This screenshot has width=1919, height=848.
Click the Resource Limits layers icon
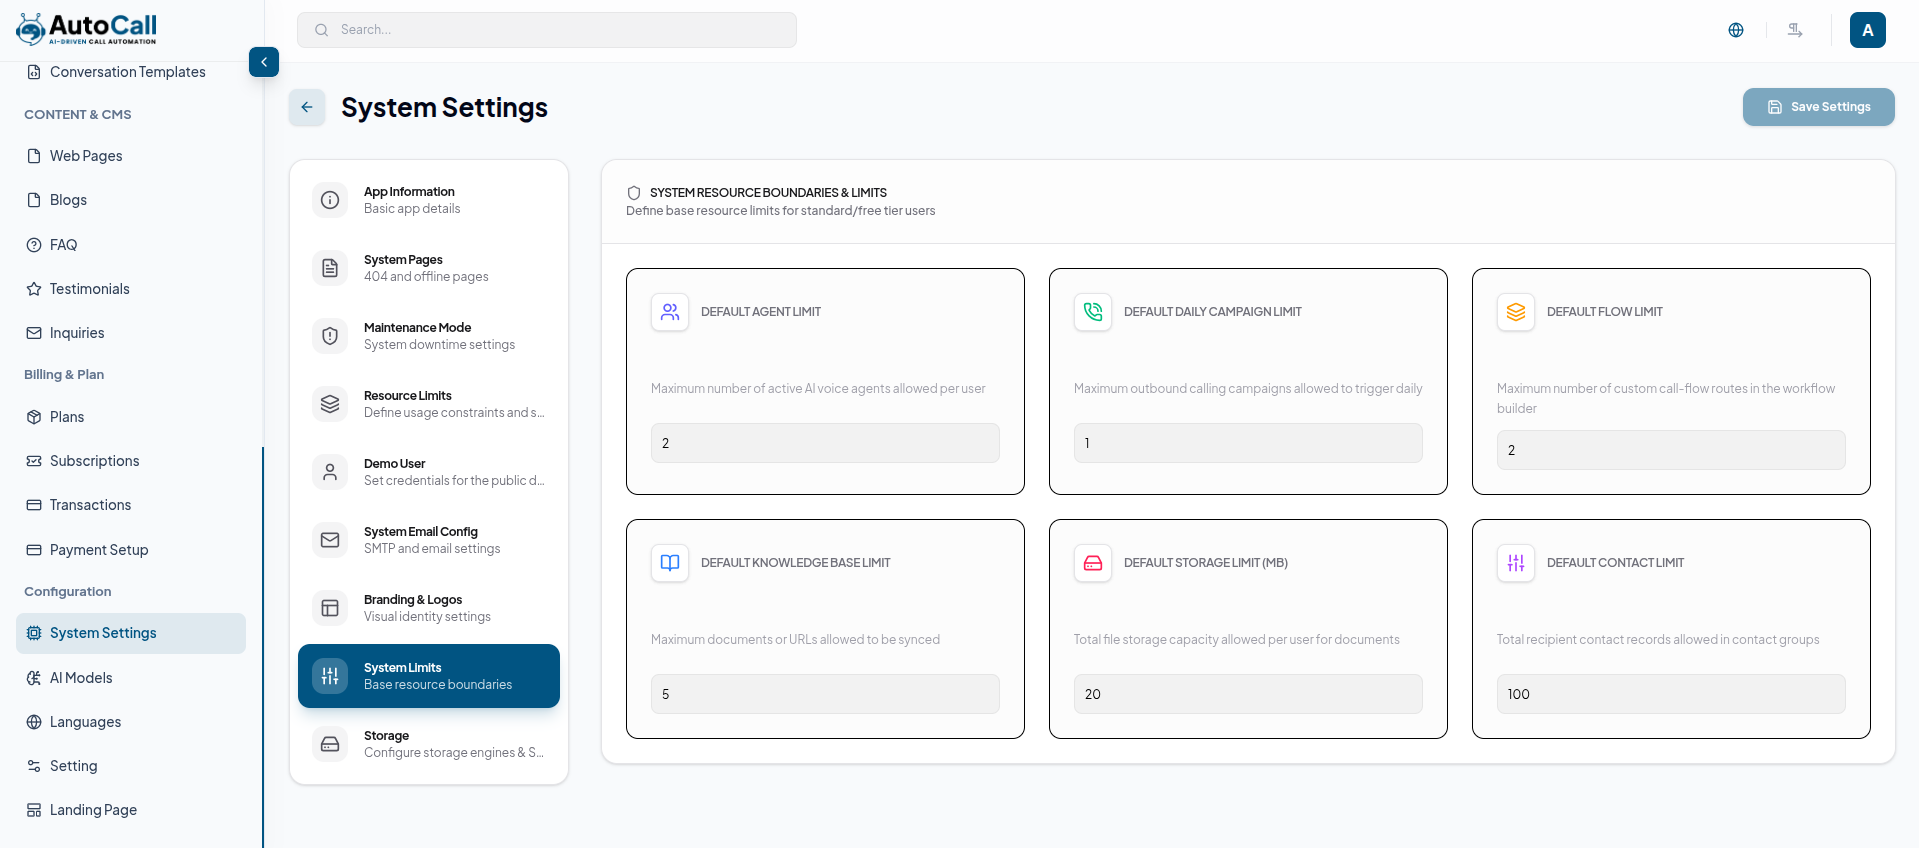[330, 404]
